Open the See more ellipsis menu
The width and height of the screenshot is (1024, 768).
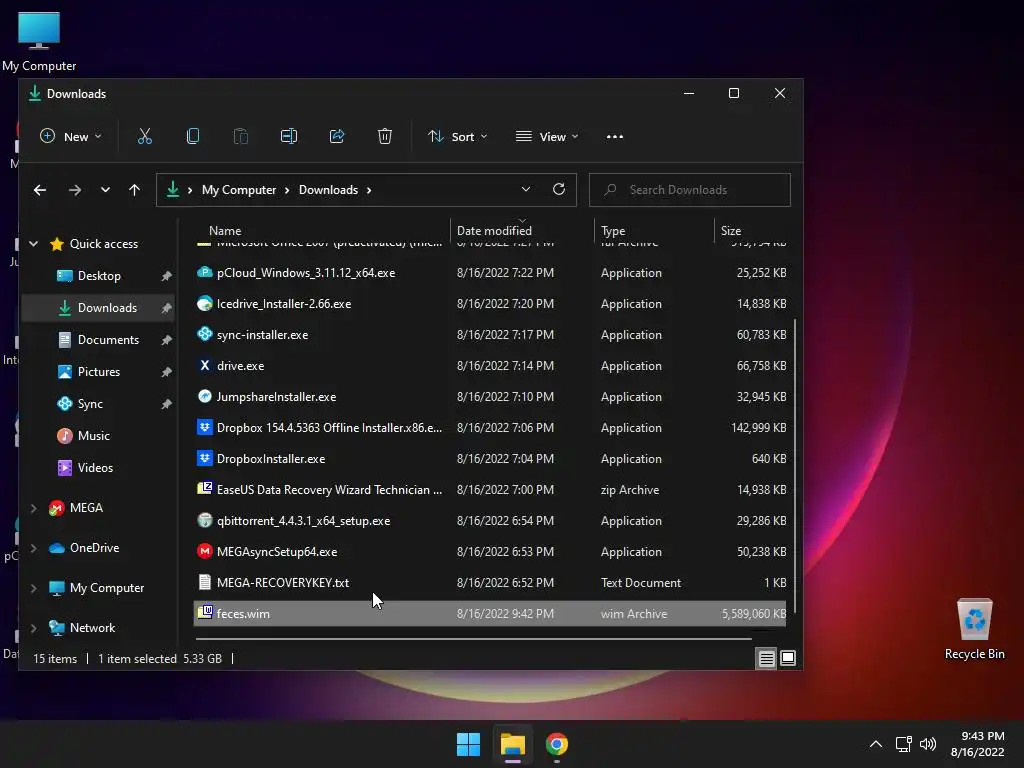click(x=615, y=136)
